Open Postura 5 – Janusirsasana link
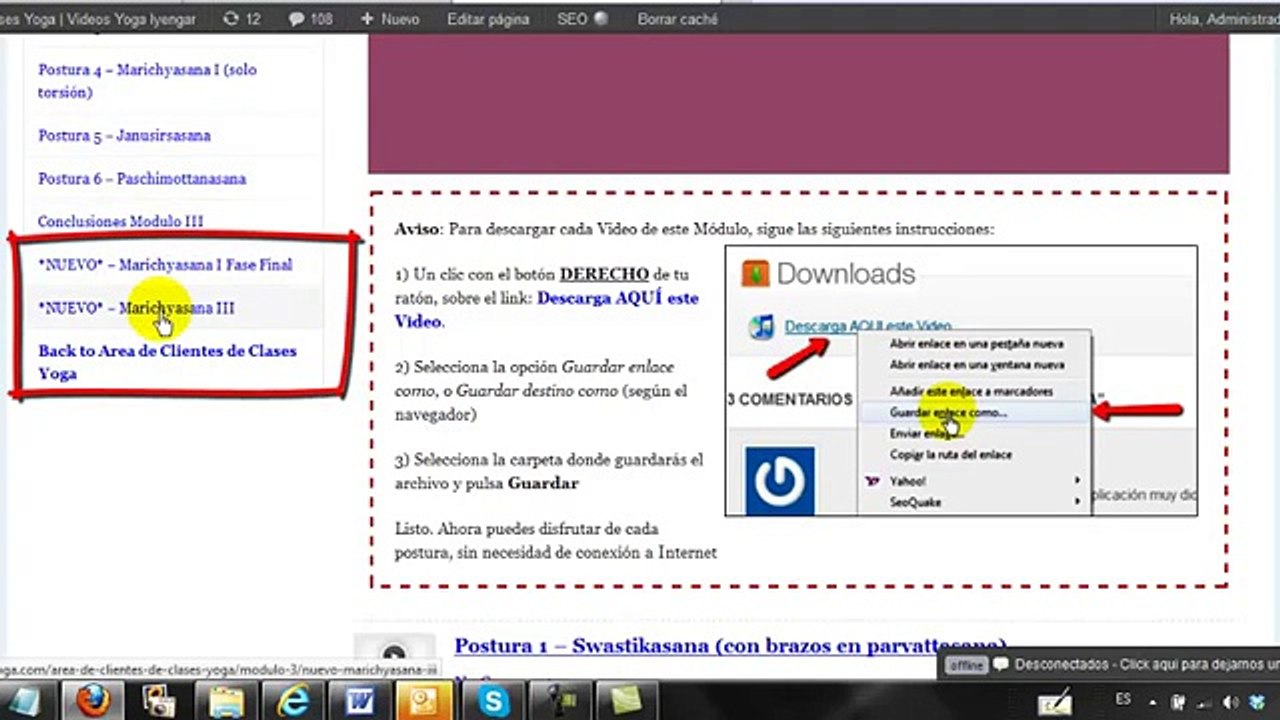The height and width of the screenshot is (720, 1280). click(x=124, y=135)
